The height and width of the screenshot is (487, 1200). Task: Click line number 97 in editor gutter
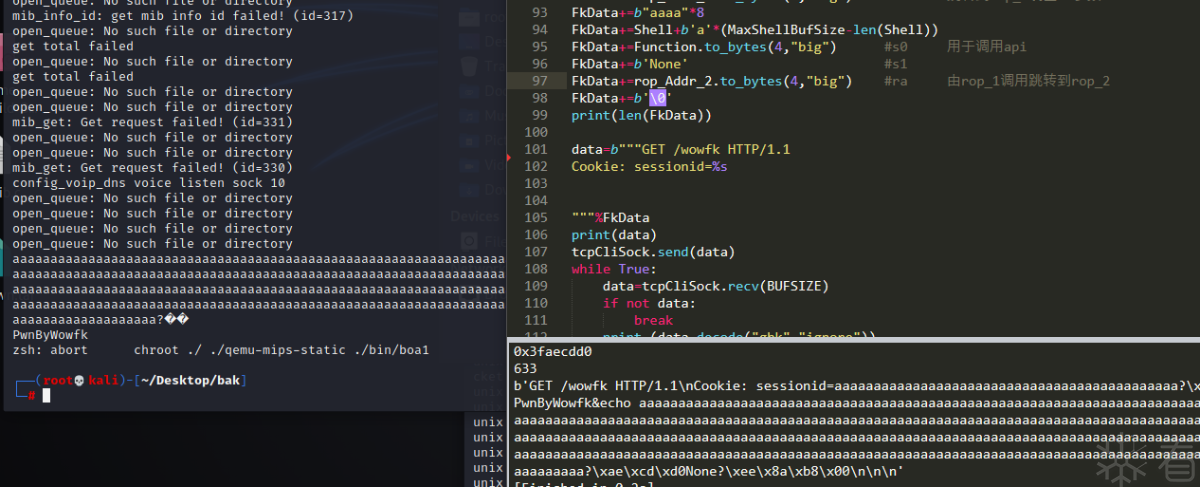point(539,81)
